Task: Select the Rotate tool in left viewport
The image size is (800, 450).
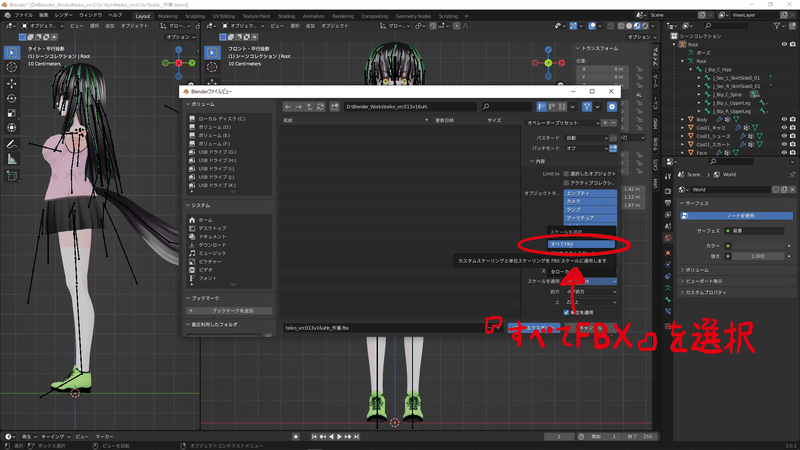Action: tap(12, 98)
